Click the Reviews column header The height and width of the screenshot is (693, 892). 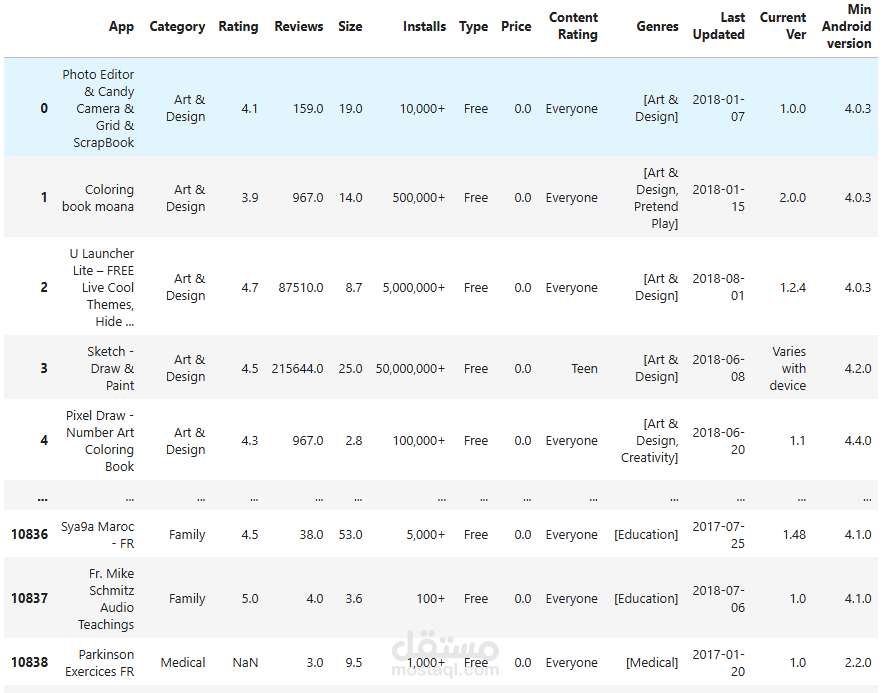click(x=299, y=27)
